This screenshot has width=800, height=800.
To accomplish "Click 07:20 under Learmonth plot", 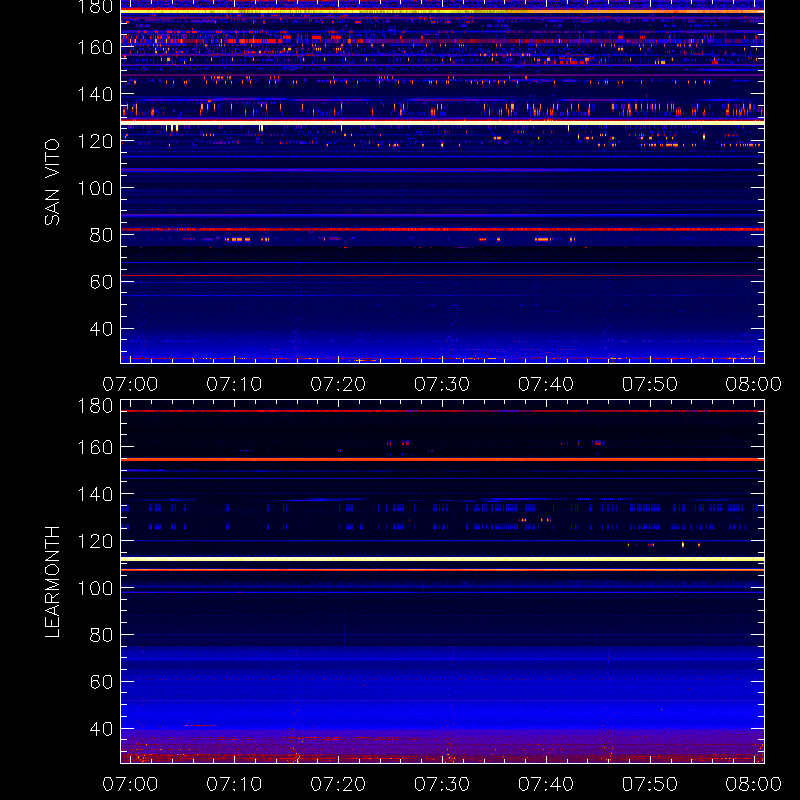I will point(338,784).
